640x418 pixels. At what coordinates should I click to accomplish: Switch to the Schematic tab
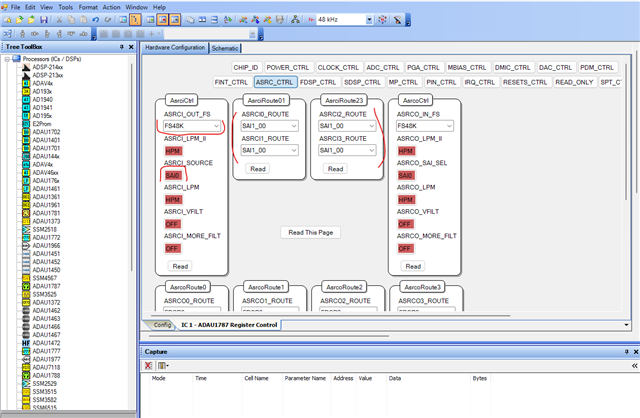[225, 48]
